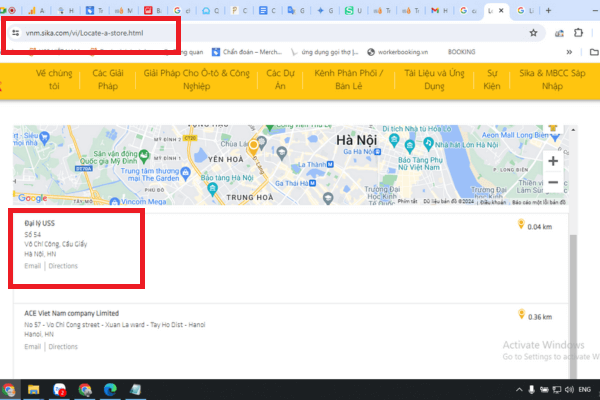The height and width of the screenshot is (400, 600).
Task: Show hidden system tray icons chevron
Action: pyautogui.click(x=519, y=390)
